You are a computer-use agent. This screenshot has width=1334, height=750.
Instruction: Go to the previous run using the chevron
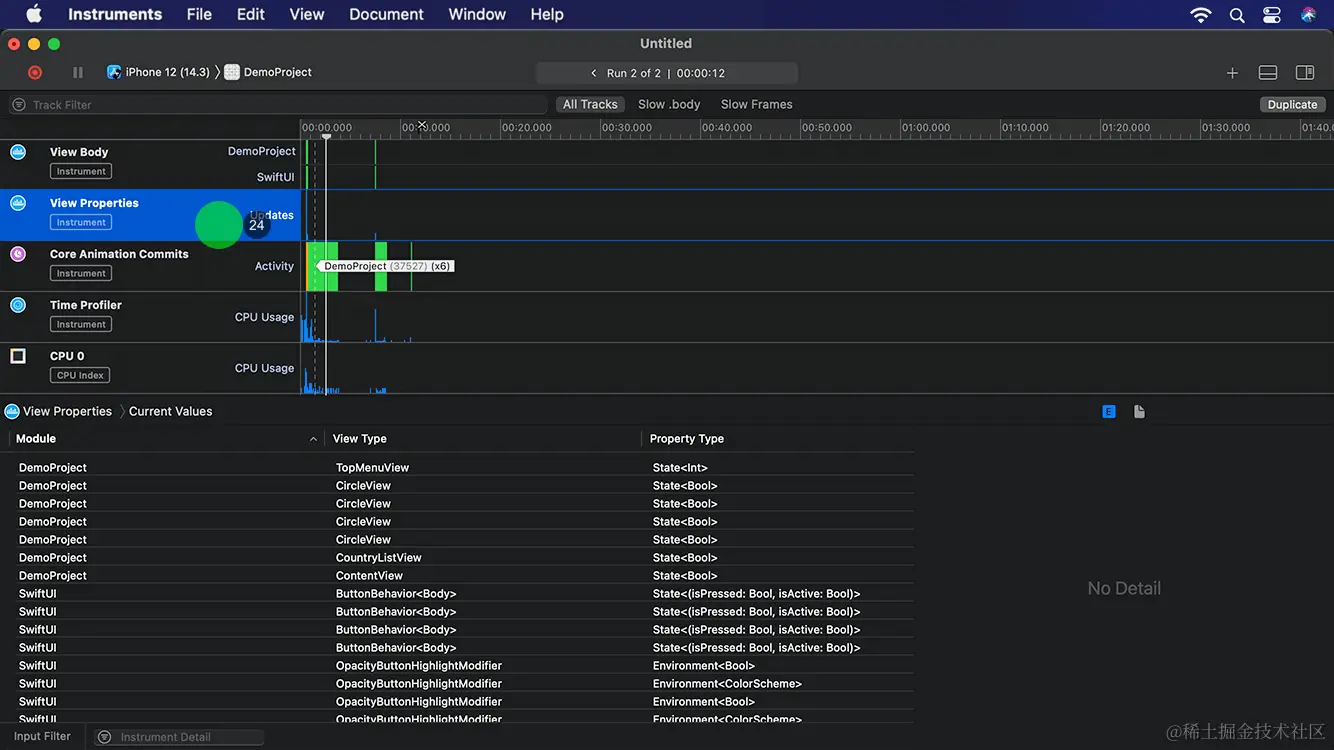point(594,73)
